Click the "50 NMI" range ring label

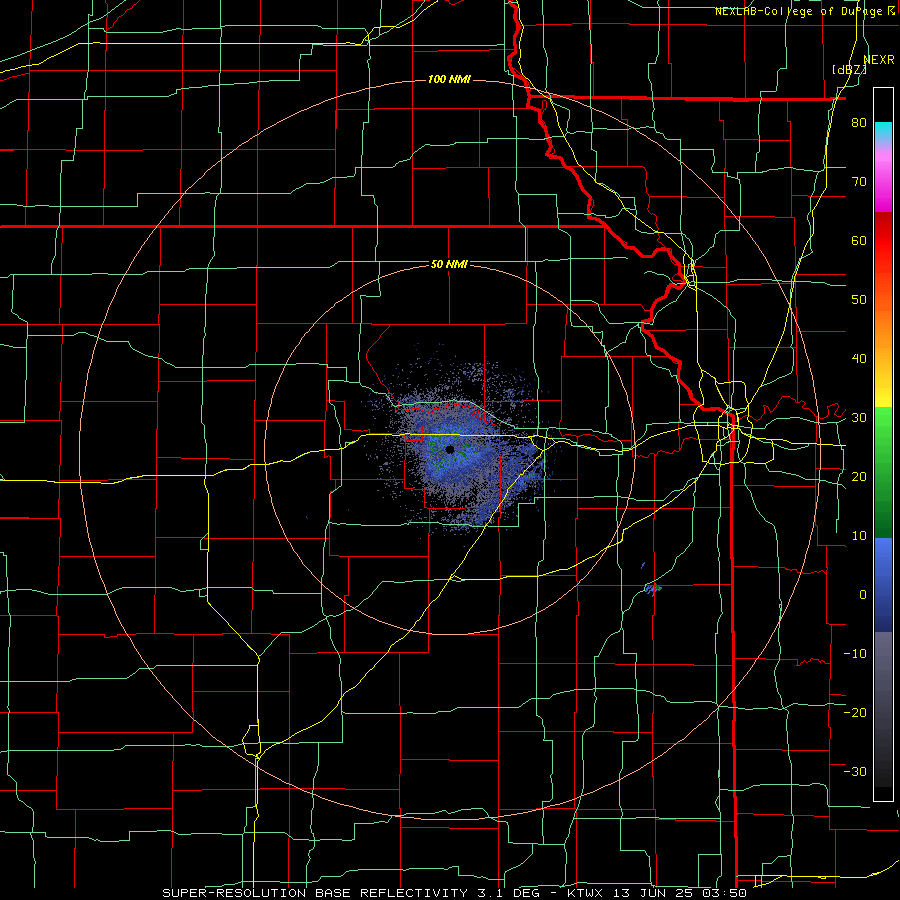(x=449, y=264)
